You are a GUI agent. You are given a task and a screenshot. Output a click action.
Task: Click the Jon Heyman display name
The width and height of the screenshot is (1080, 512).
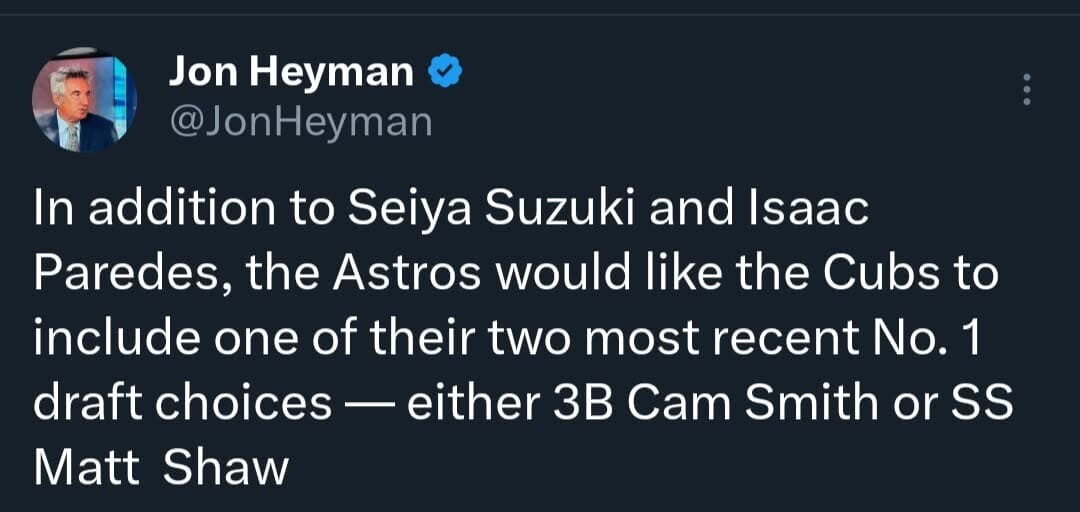coord(291,71)
